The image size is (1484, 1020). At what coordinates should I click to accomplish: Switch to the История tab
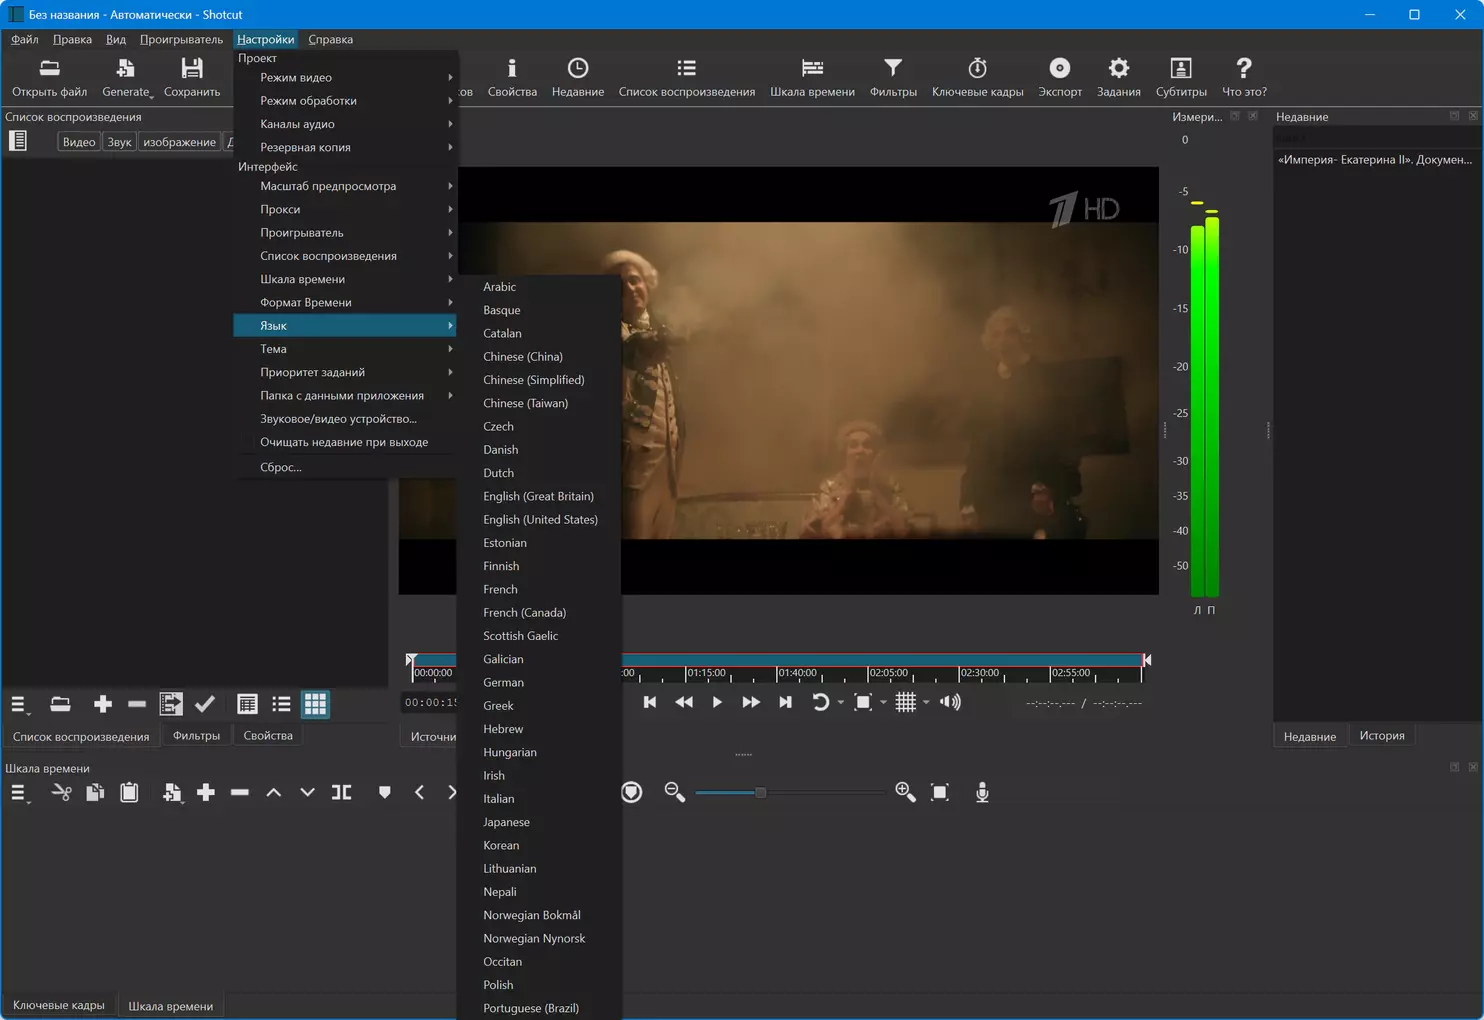1381,736
